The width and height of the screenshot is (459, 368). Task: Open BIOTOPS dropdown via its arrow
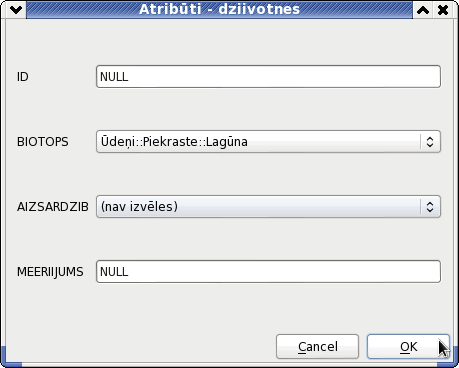point(430,142)
